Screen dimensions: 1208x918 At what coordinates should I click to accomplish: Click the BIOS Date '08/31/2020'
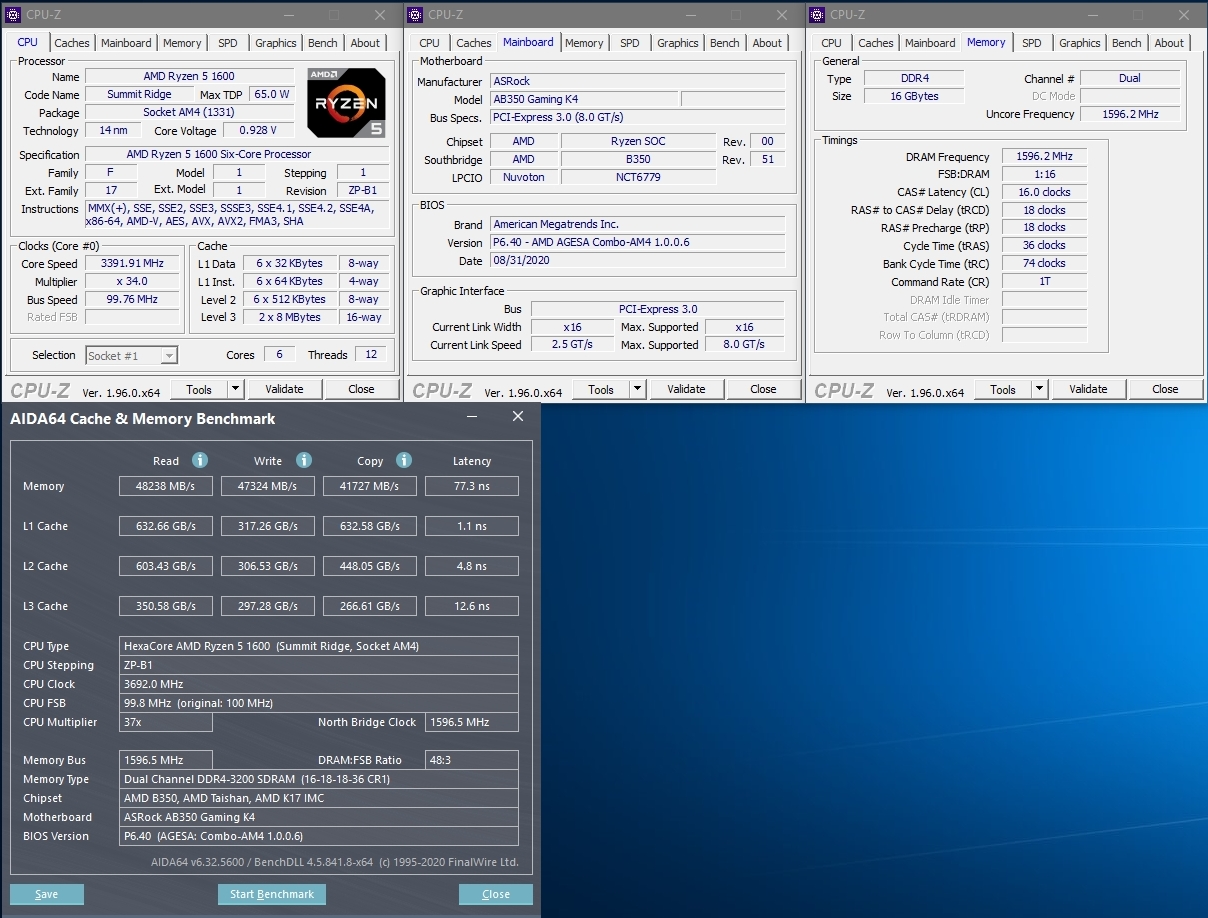pyautogui.click(x=637, y=260)
